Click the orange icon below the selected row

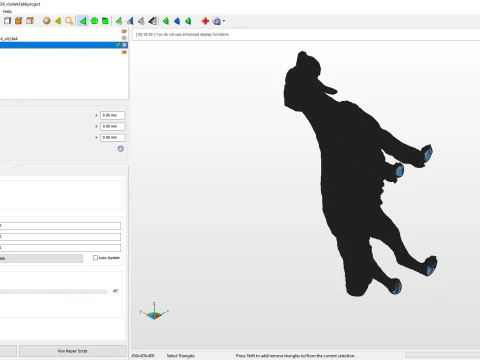124,52
